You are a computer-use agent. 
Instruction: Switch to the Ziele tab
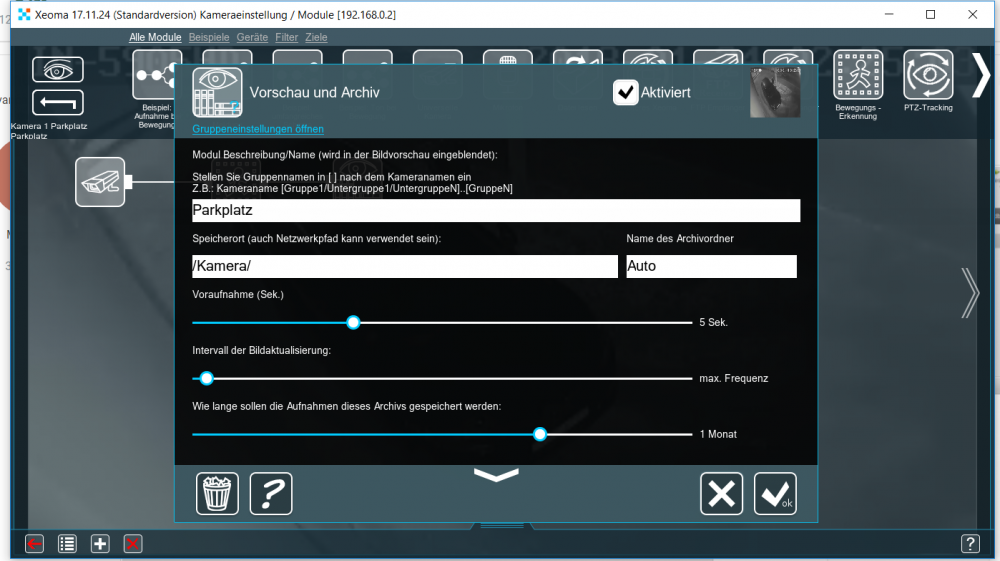coord(316,38)
